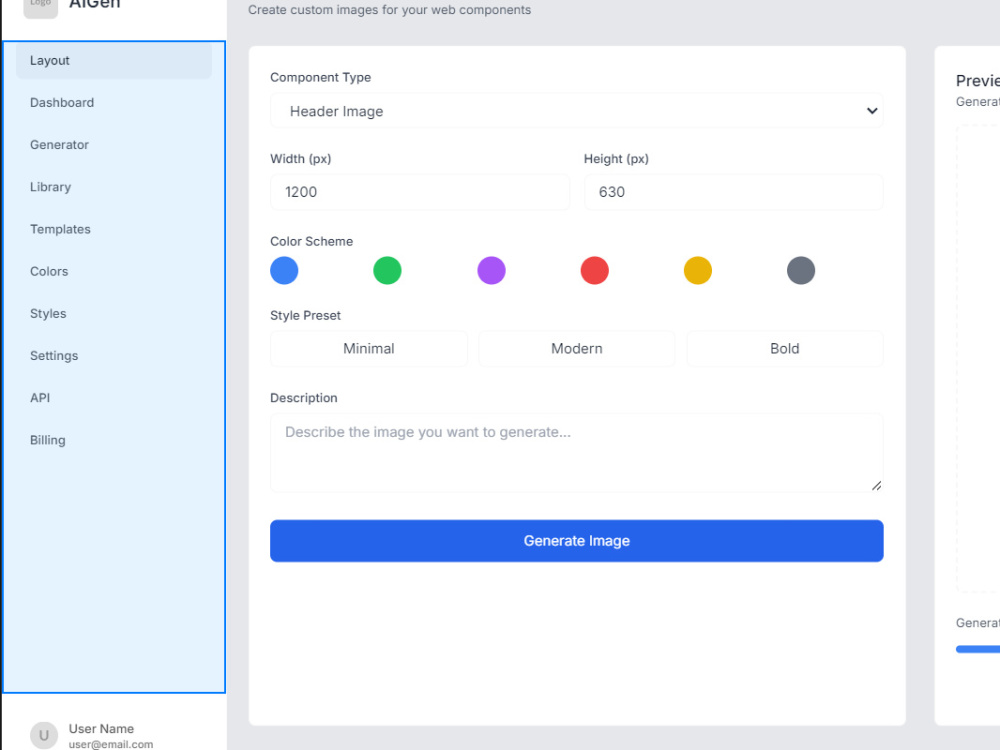The image size is (1000, 750).
Task: Click the generation progress bar
Action: click(x=978, y=649)
